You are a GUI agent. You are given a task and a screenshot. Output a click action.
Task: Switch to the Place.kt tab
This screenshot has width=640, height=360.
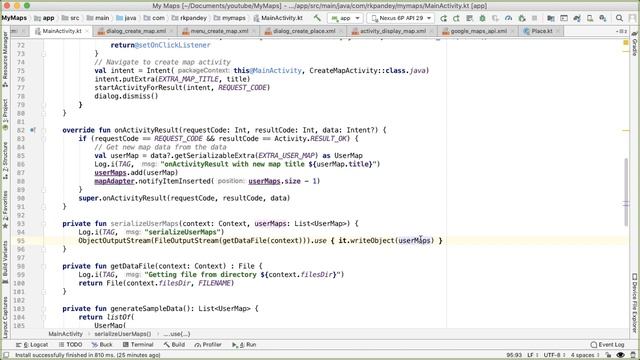[542, 31]
